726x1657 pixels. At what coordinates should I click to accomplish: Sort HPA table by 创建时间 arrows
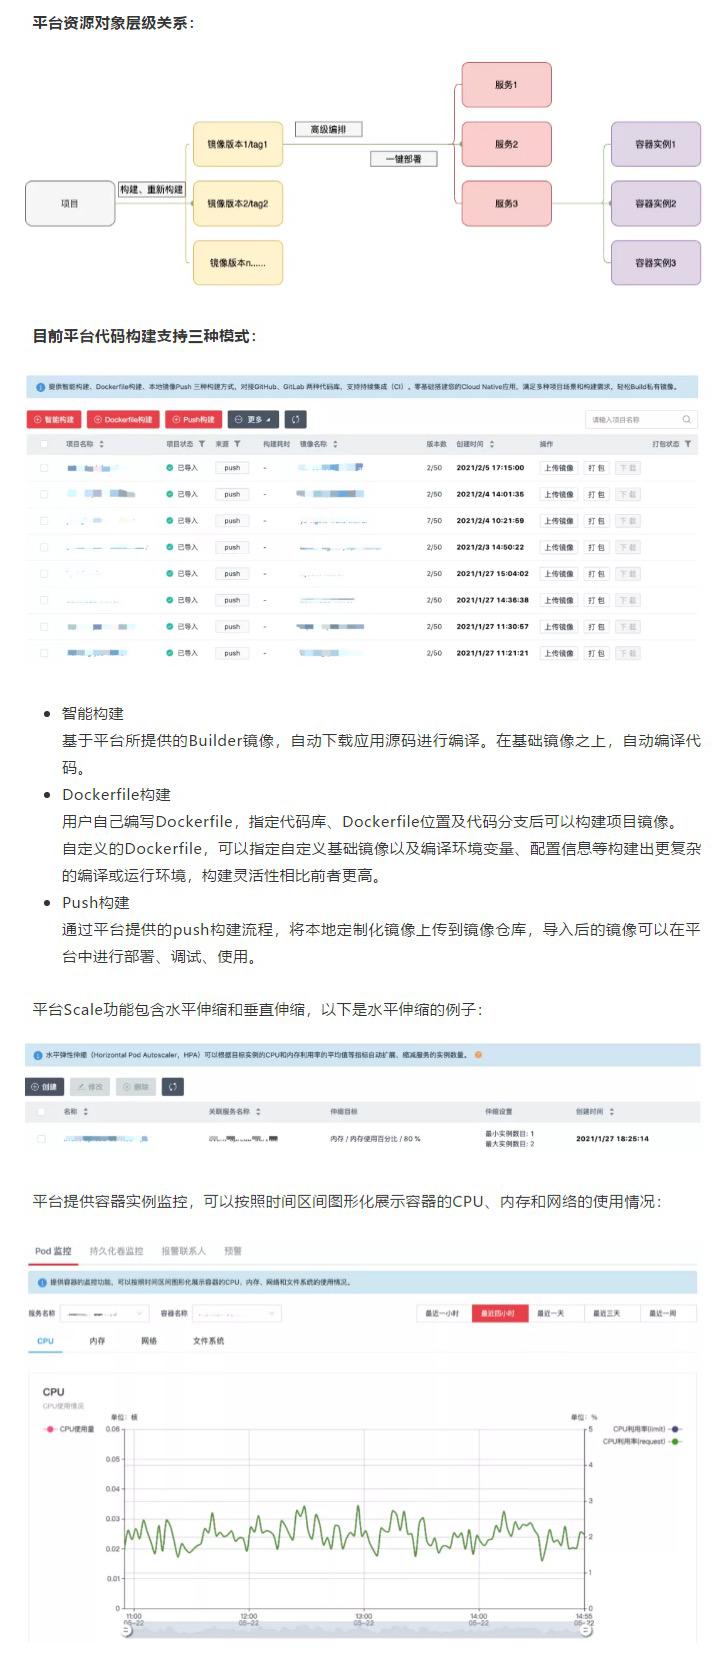coord(612,1112)
